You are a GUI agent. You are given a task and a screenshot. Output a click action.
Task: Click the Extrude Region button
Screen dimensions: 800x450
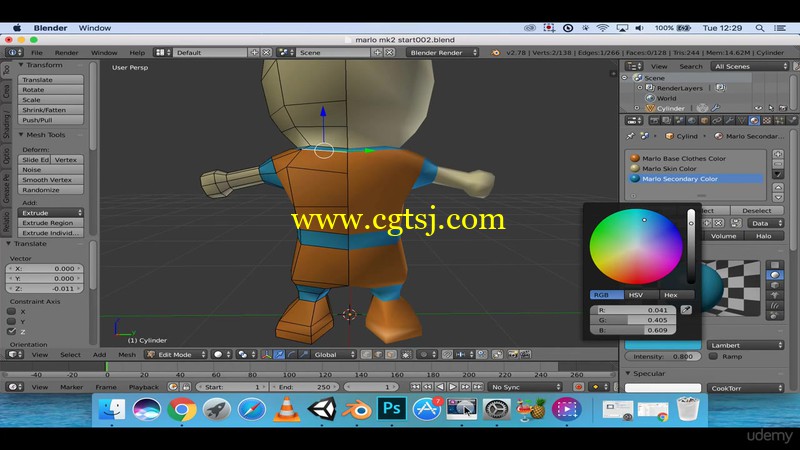click(51, 223)
